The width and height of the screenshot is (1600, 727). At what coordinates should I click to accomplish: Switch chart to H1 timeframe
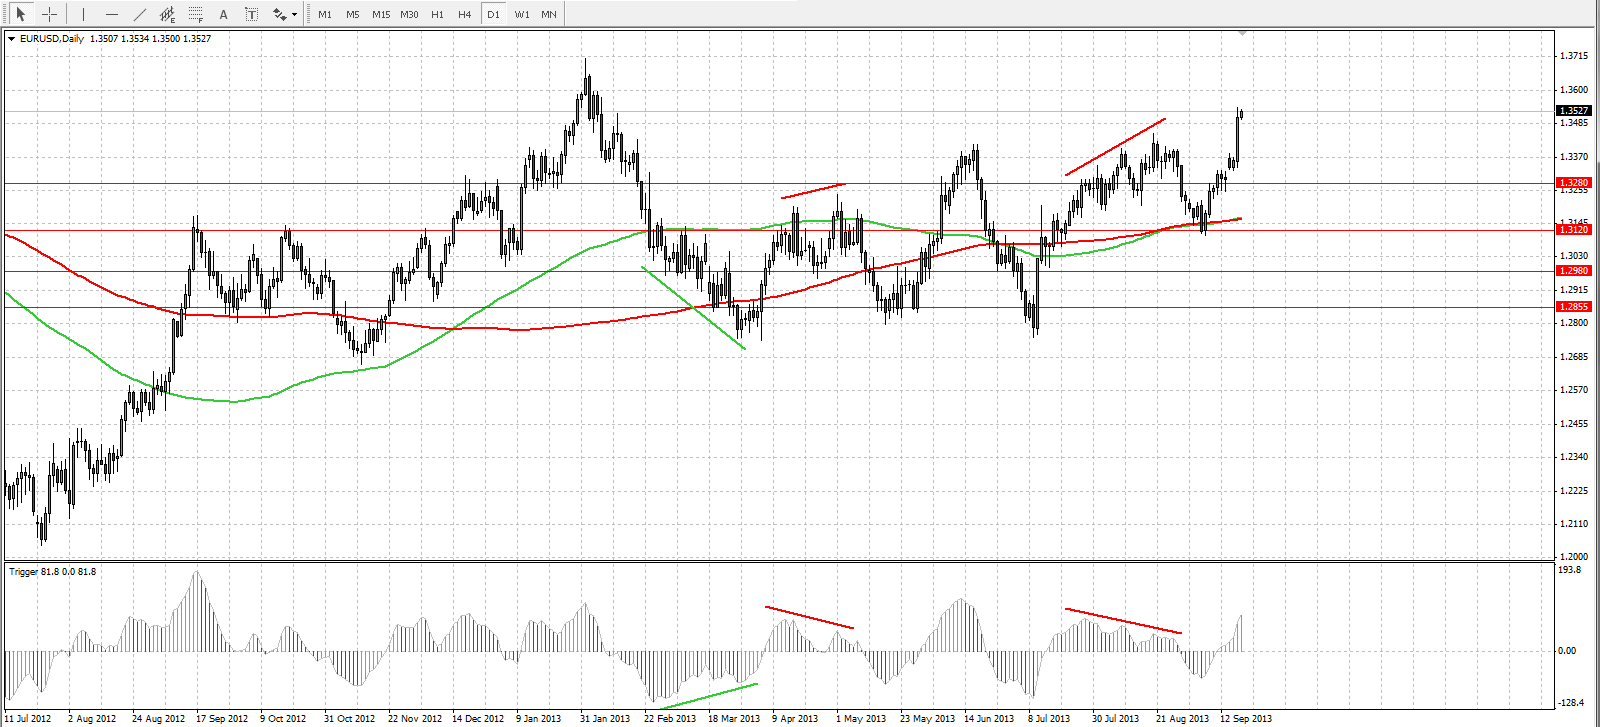(x=437, y=15)
